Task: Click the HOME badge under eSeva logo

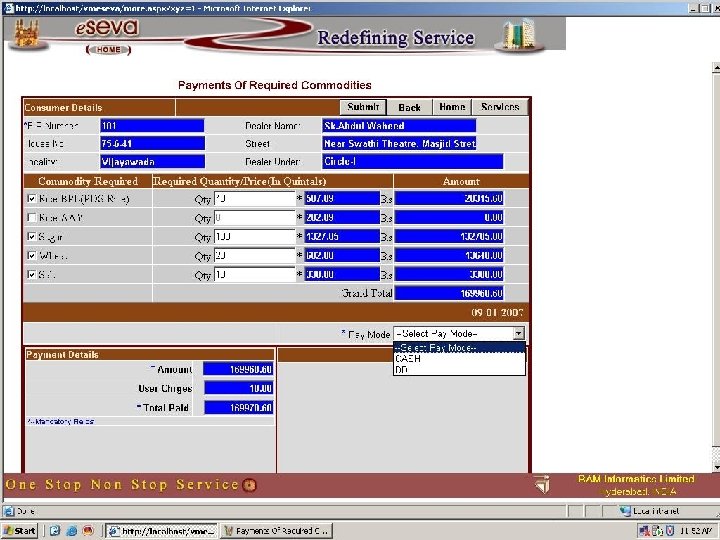Action: 109,49
